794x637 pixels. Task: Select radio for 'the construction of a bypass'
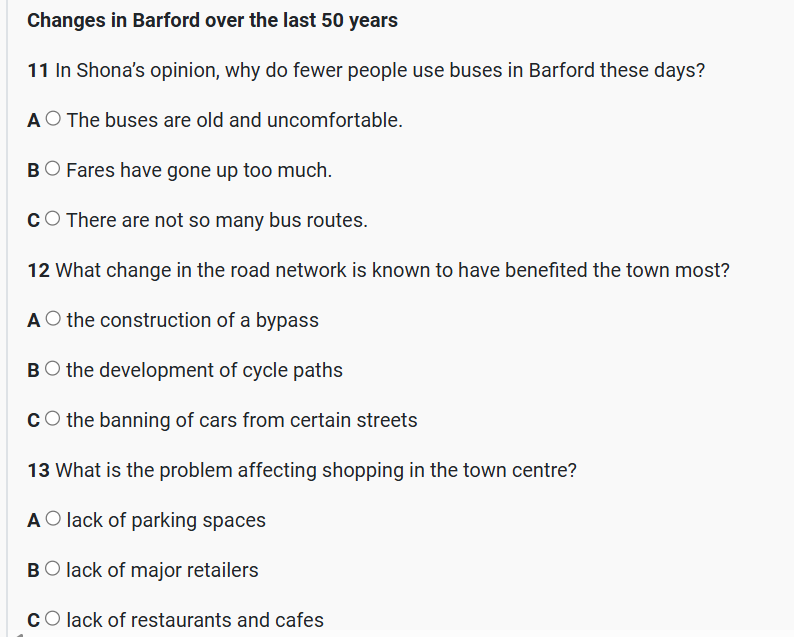(53, 320)
